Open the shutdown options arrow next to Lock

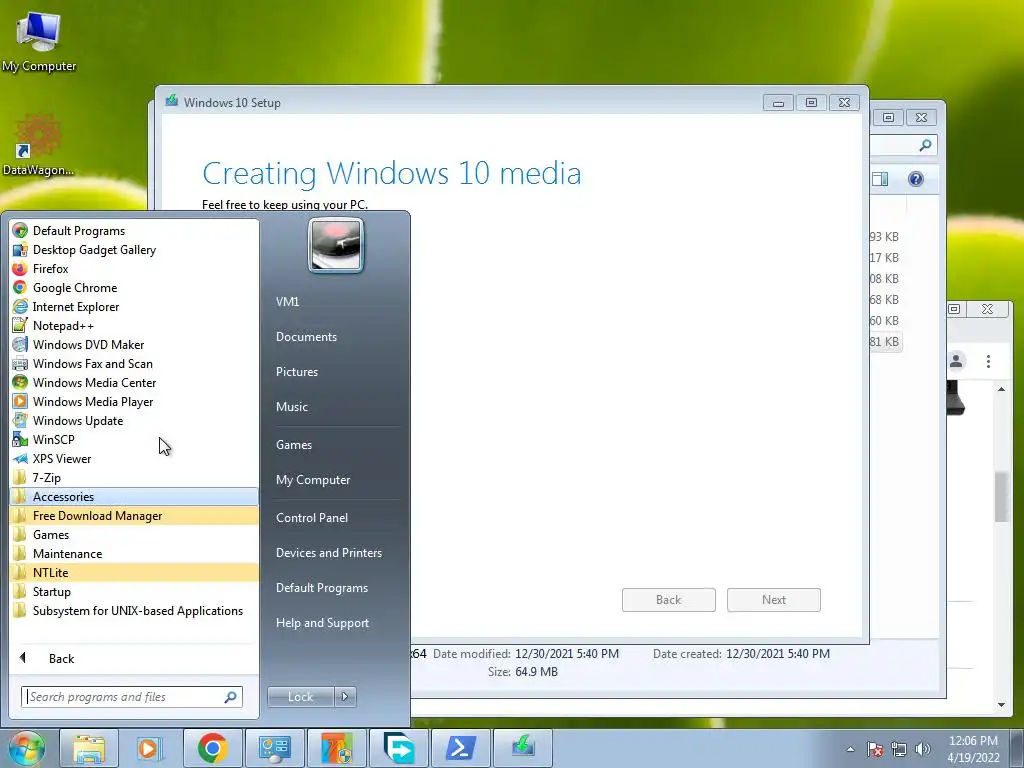(345, 697)
